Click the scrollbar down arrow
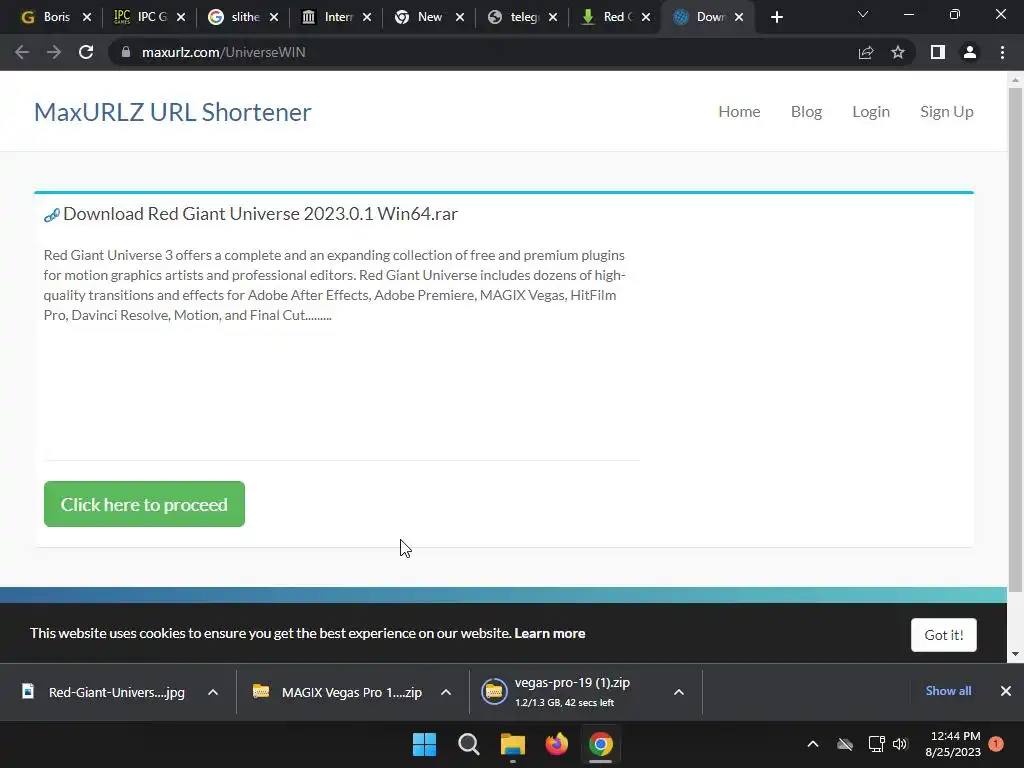Screen dimensions: 1024x768 1015,654
